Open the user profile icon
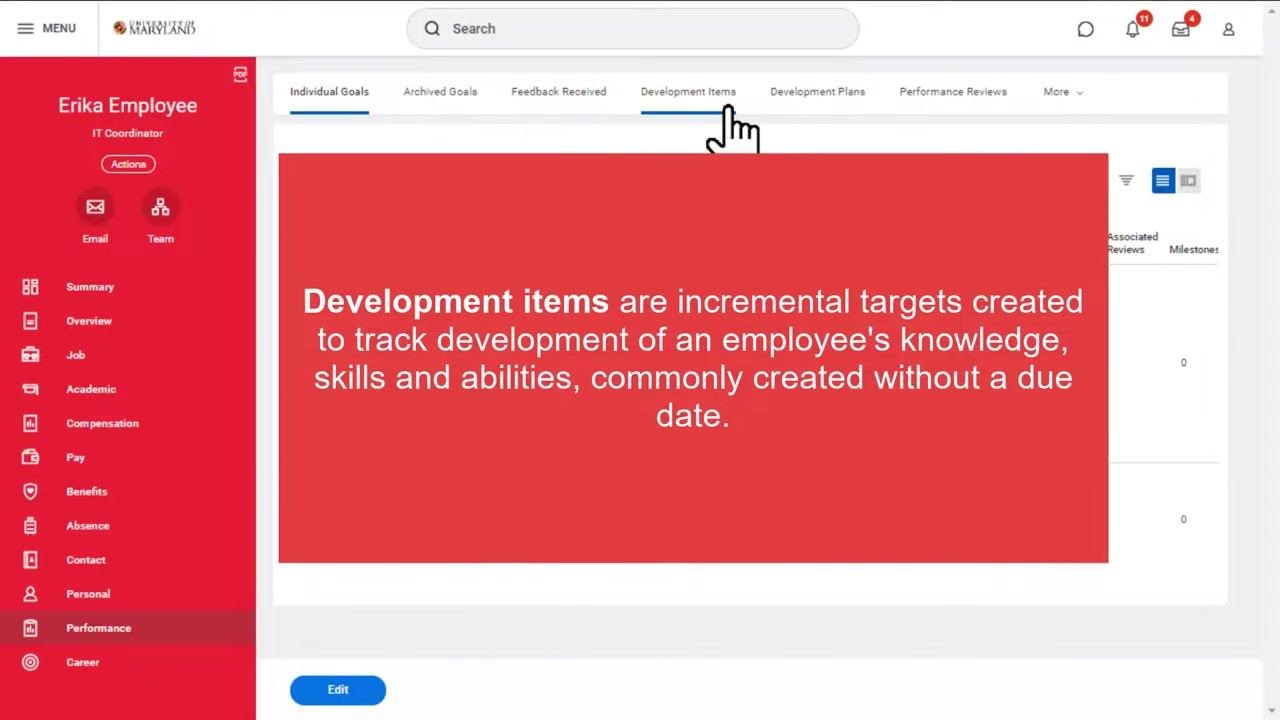This screenshot has height=720, width=1280. [x=1229, y=29]
